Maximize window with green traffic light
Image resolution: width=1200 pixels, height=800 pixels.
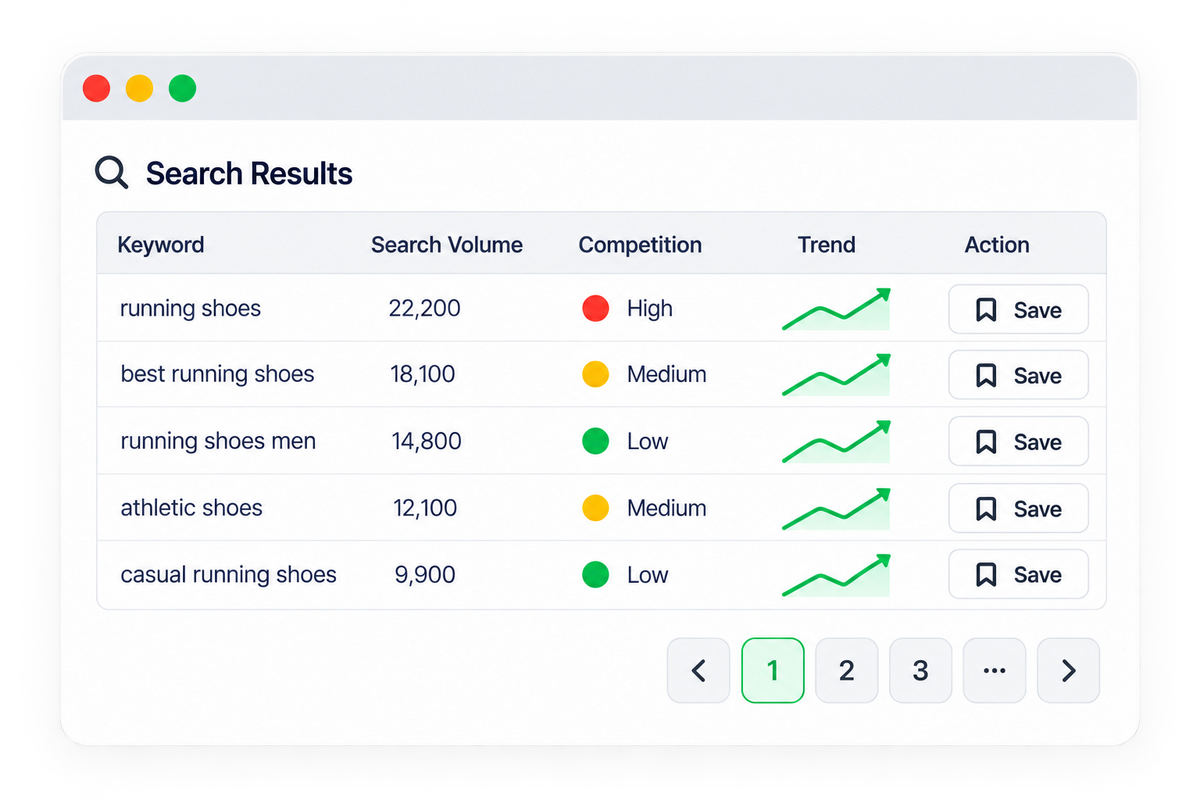coord(182,88)
